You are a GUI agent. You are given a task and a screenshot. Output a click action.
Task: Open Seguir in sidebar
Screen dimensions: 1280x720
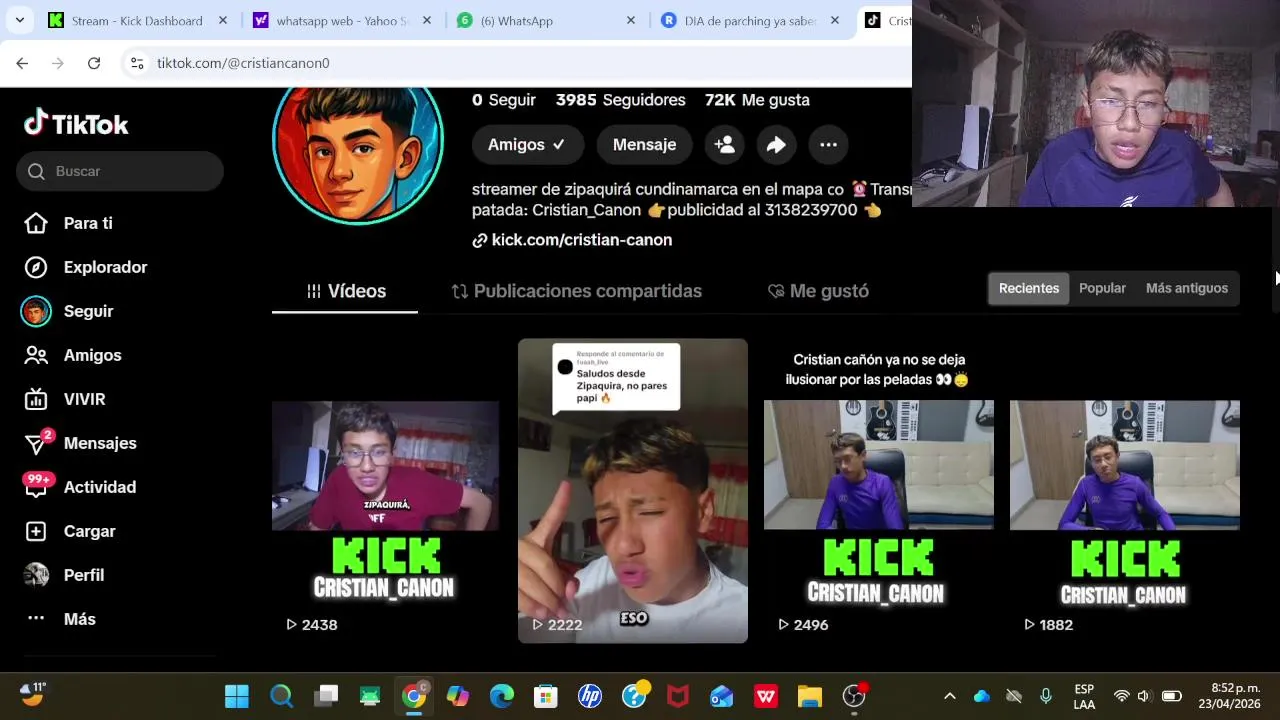point(88,311)
